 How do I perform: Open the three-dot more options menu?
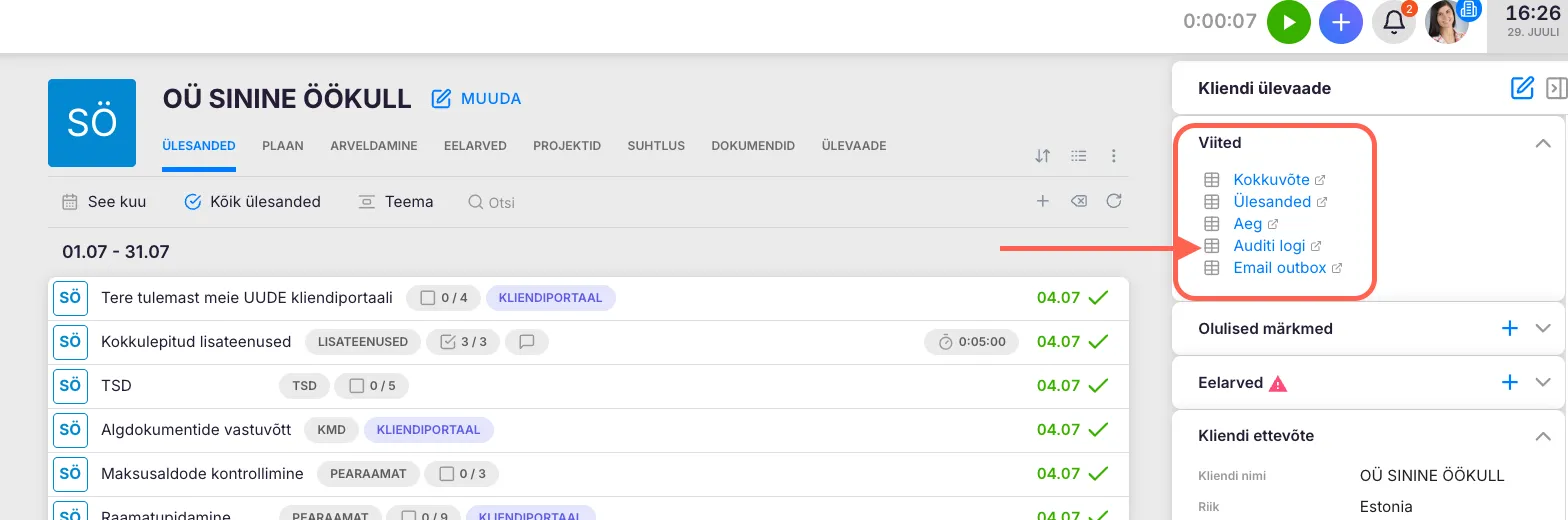1113,156
